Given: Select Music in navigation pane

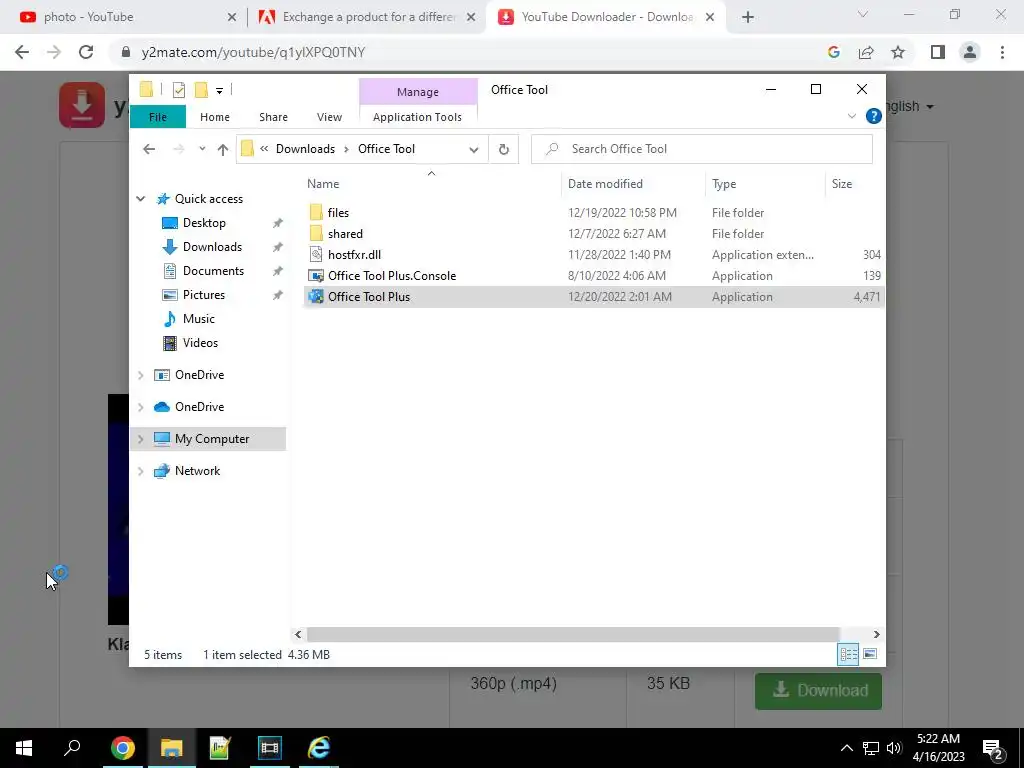Looking at the screenshot, I should point(199,319).
